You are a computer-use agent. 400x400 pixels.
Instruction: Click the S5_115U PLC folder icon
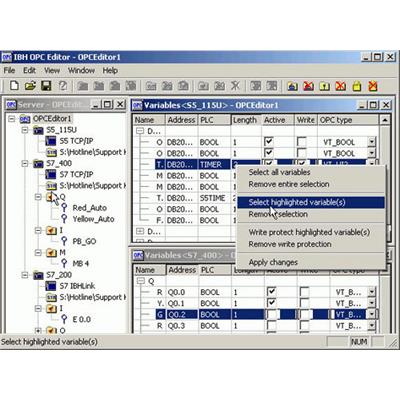click(x=38, y=130)
